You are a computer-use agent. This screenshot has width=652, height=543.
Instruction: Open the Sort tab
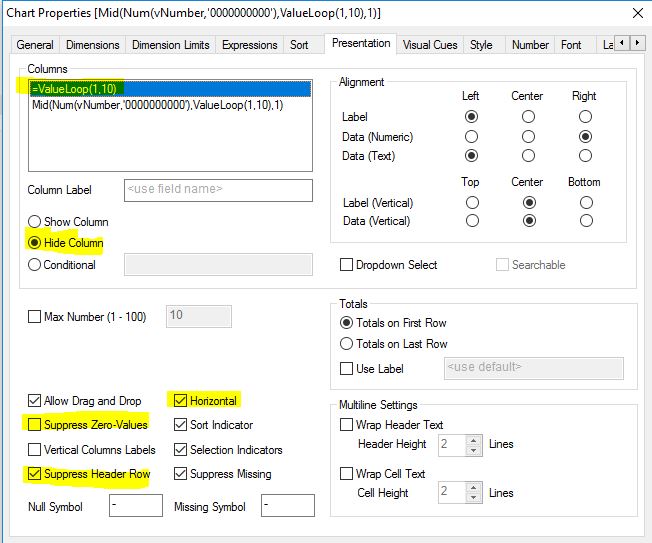click(x=299, y=45)
